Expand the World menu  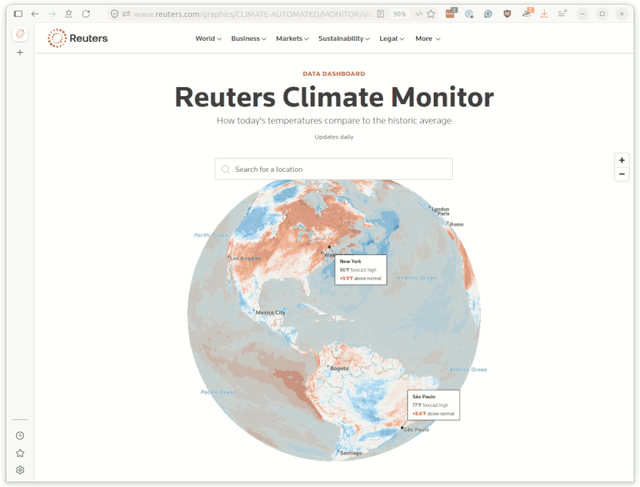208,39
